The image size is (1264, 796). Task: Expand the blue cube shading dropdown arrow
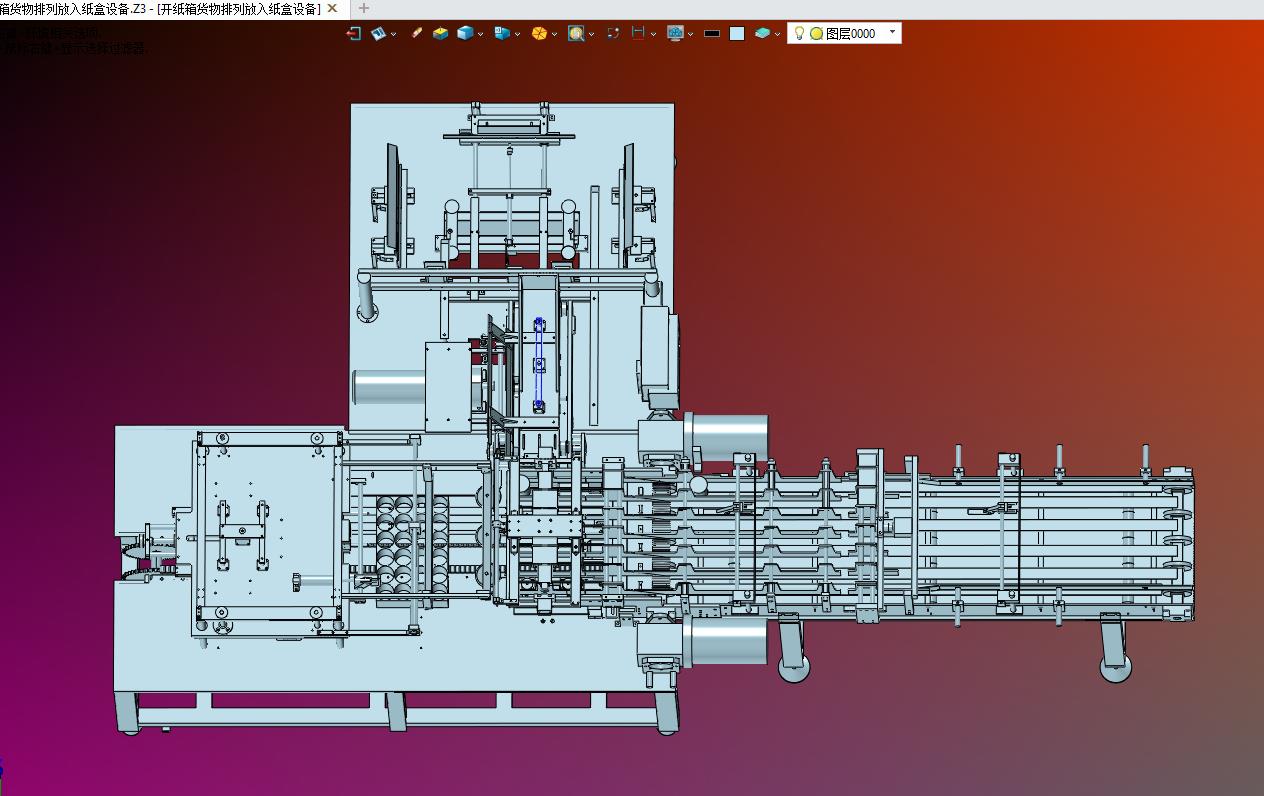pyautogui.click(x=481, y=34)
